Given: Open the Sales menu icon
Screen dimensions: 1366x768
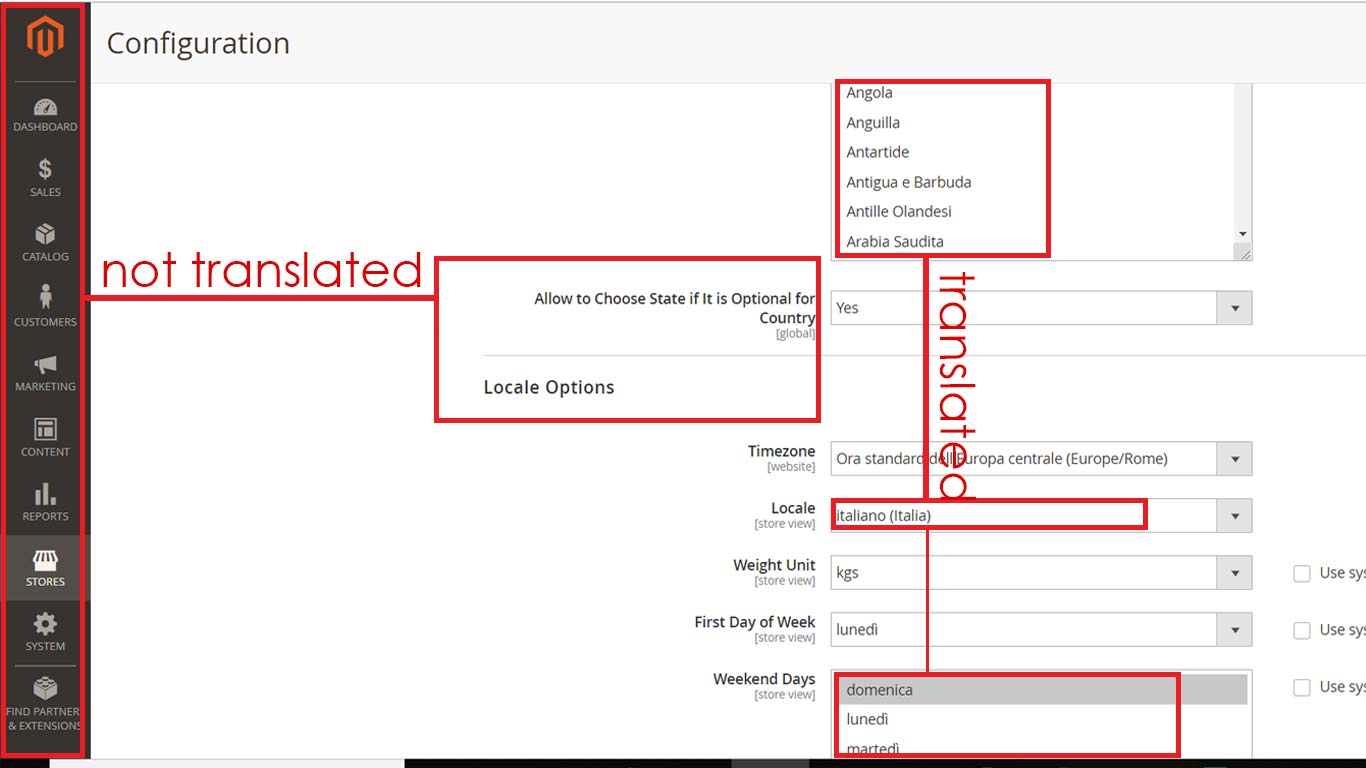Looking at the screenshot, I should pyautogui.click(x=45, y=170).
